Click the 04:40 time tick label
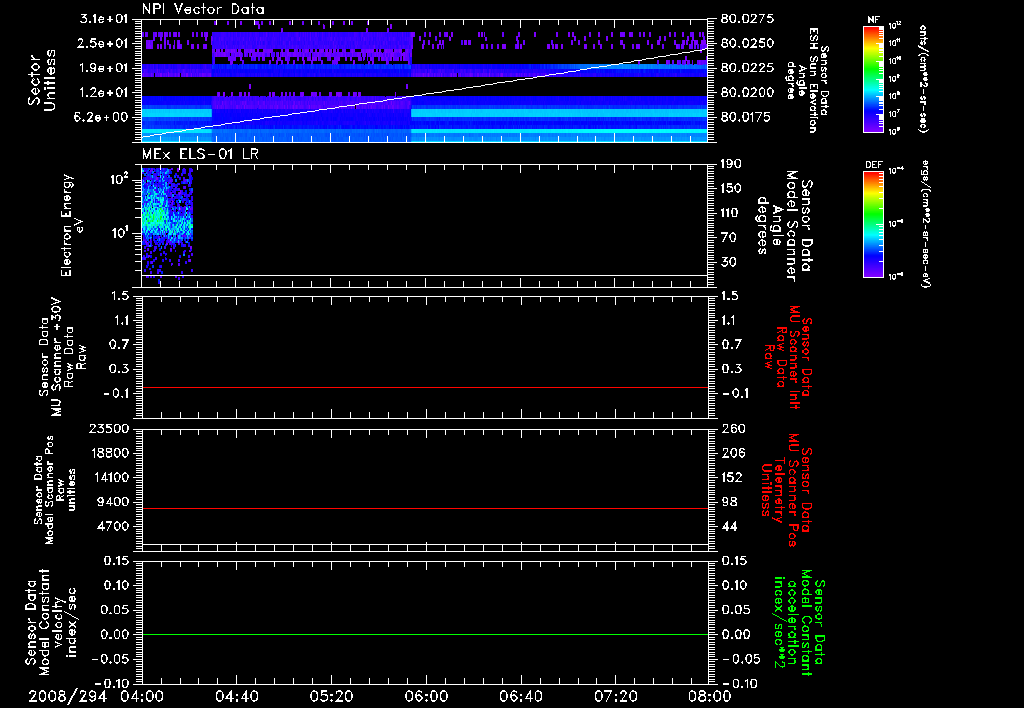Viewport: 1024px width, 708px height. pyautogui.click(x=236, y=696)
